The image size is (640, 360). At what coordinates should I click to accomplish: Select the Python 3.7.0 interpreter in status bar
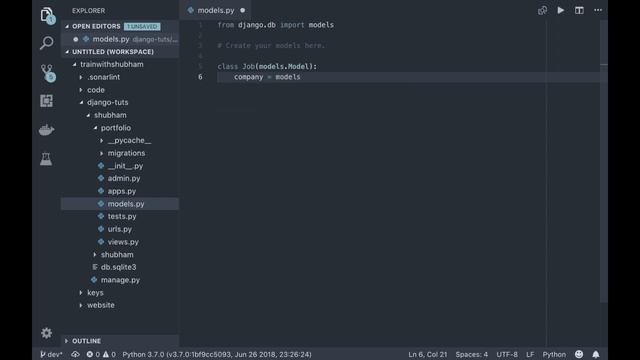(x=217, y=354)
